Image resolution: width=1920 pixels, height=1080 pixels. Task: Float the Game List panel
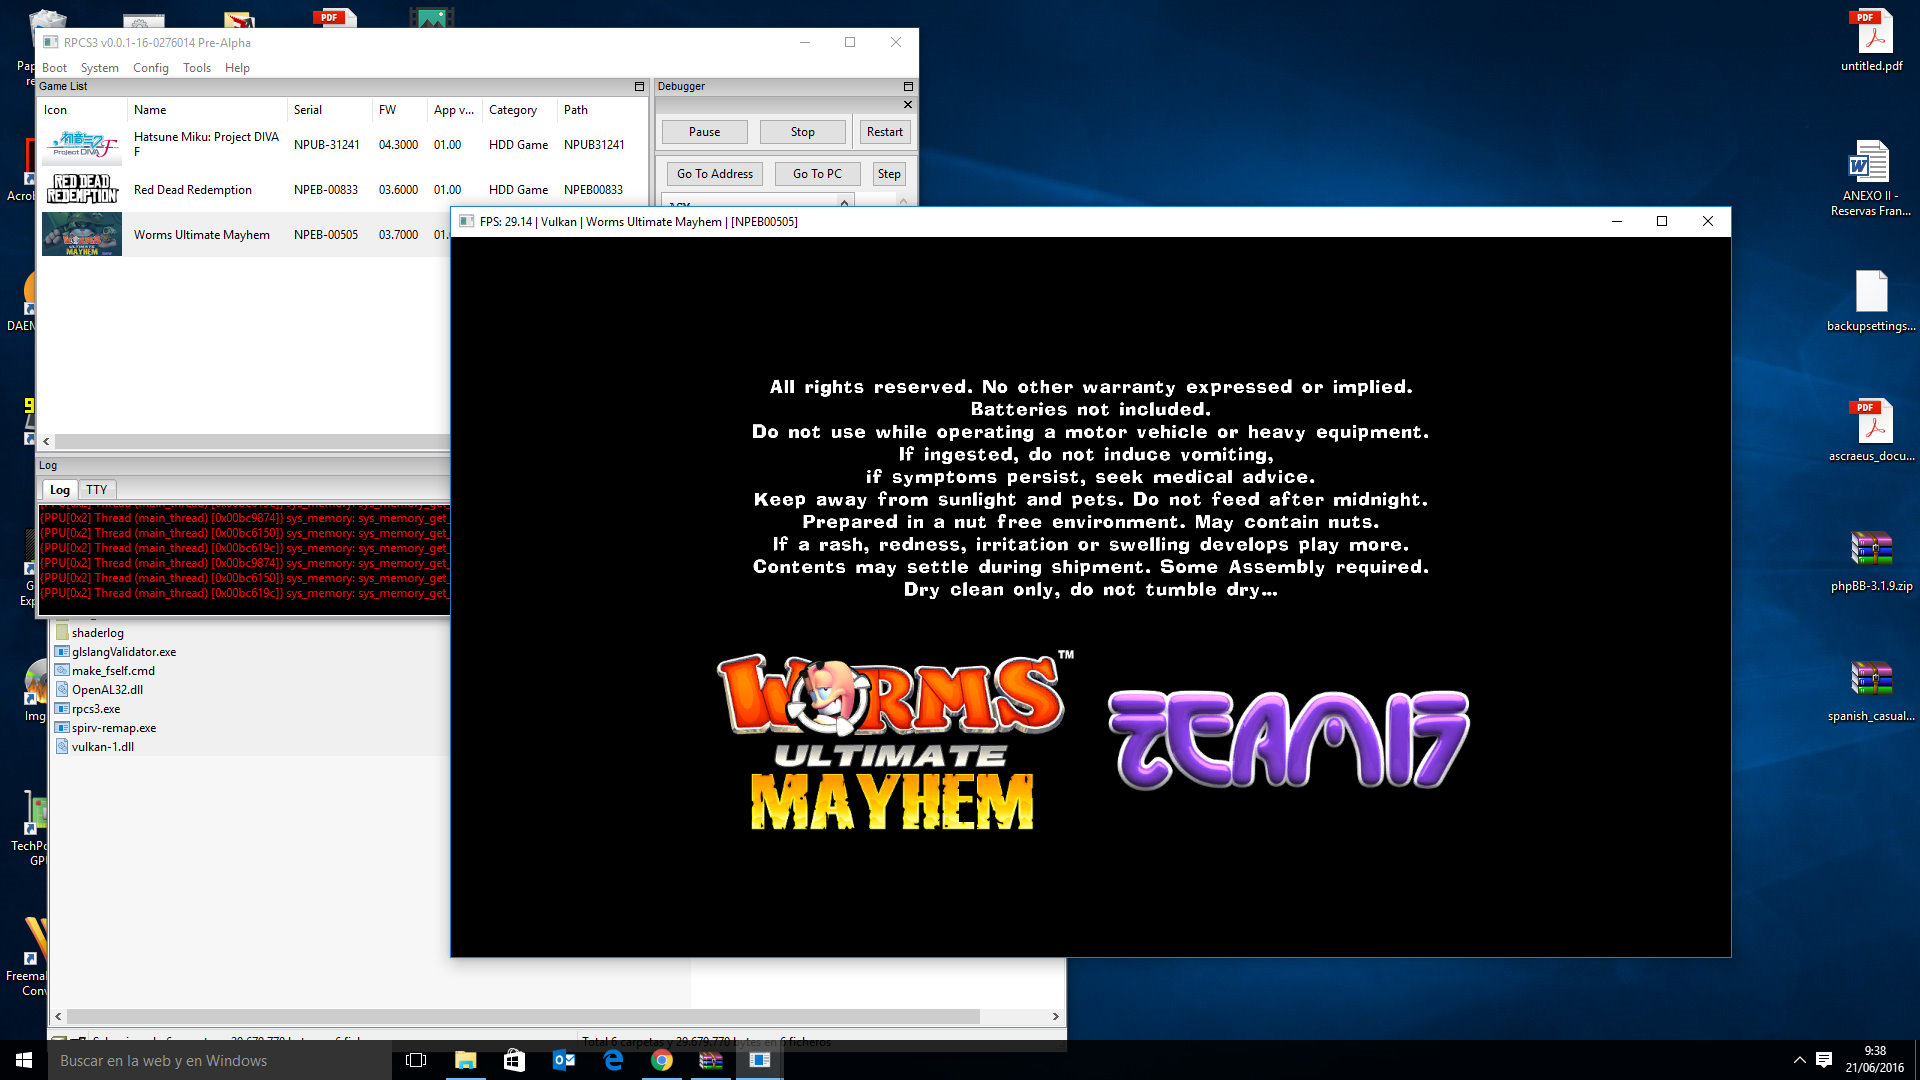pyautogui.click(x=639, y=87)
